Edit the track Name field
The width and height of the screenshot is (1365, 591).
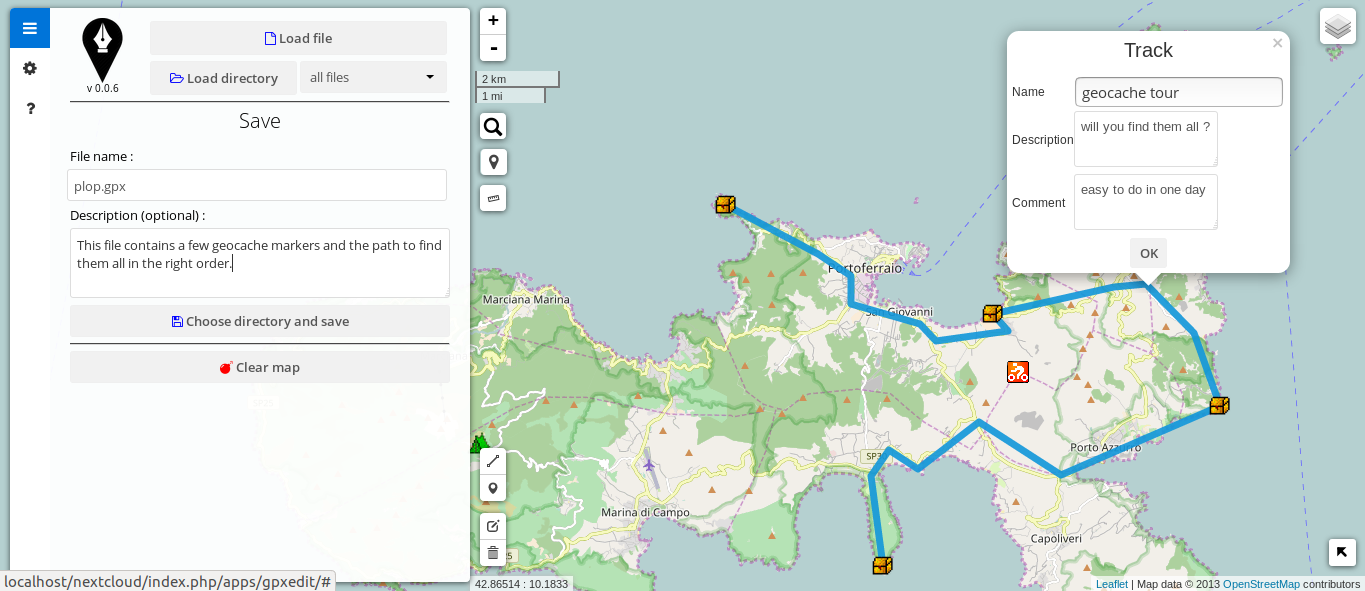click(x=1179, y=92)
